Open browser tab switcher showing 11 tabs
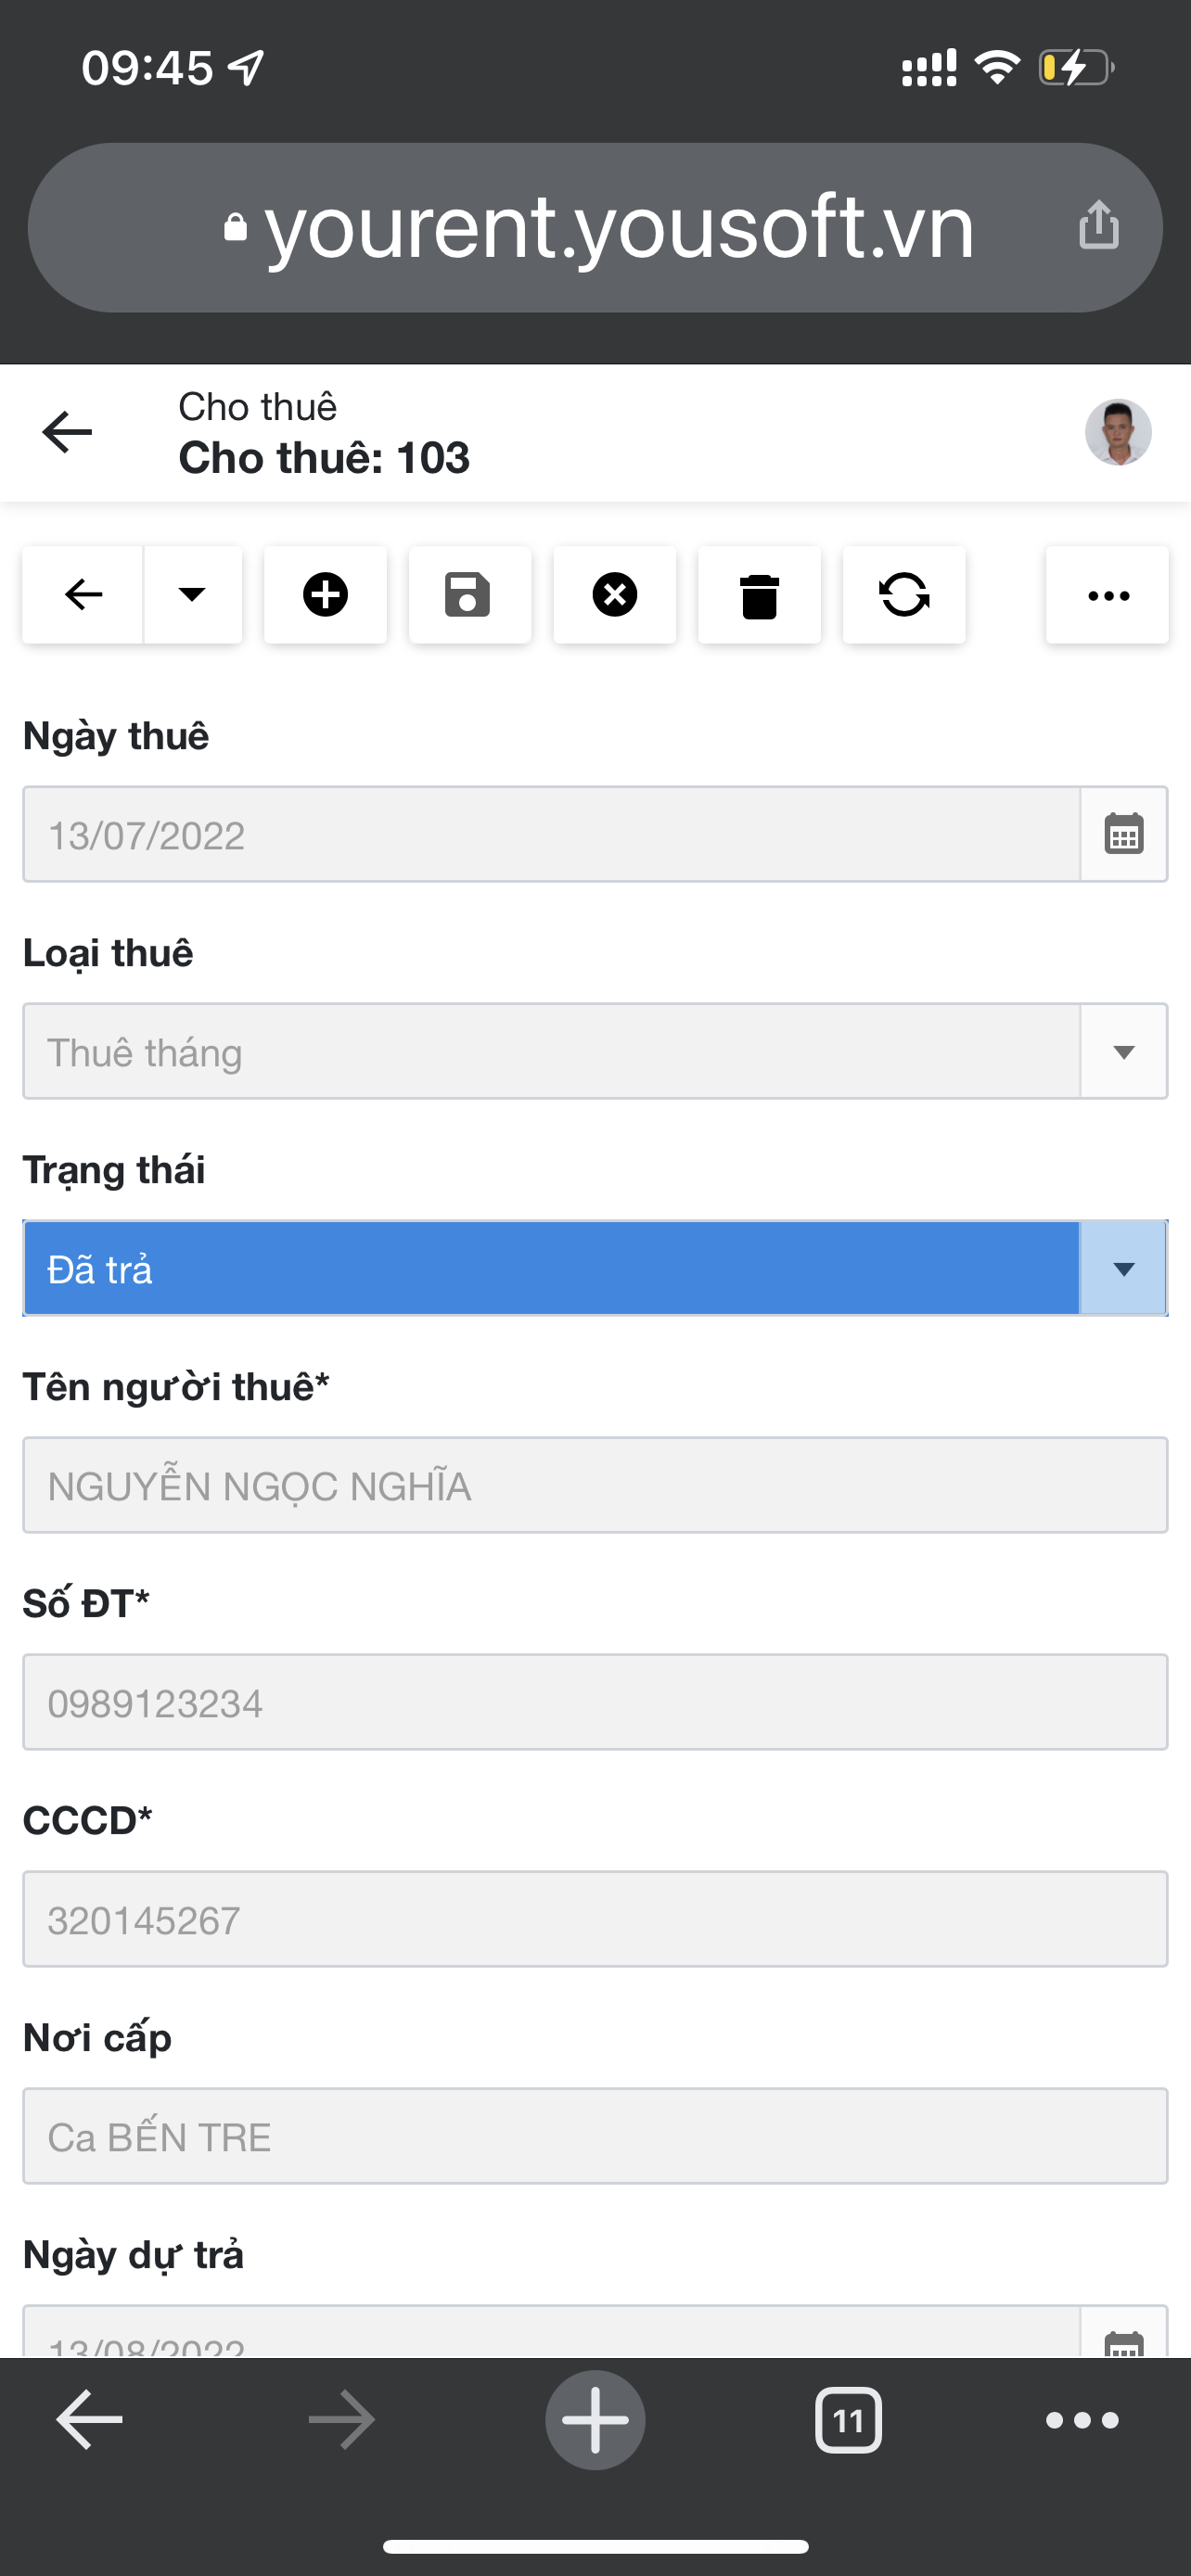 (848, 2421)
